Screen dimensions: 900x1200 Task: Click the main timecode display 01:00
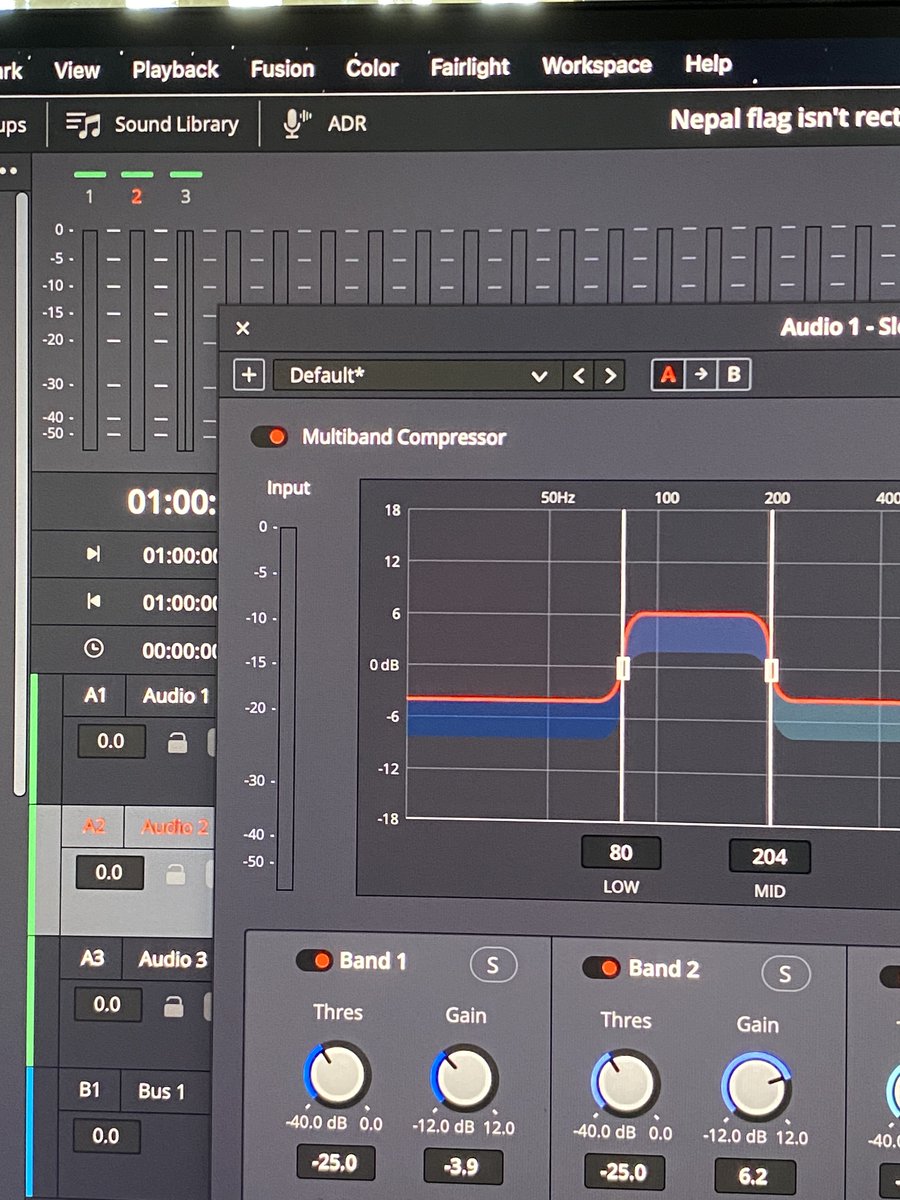tap(172, 501)
